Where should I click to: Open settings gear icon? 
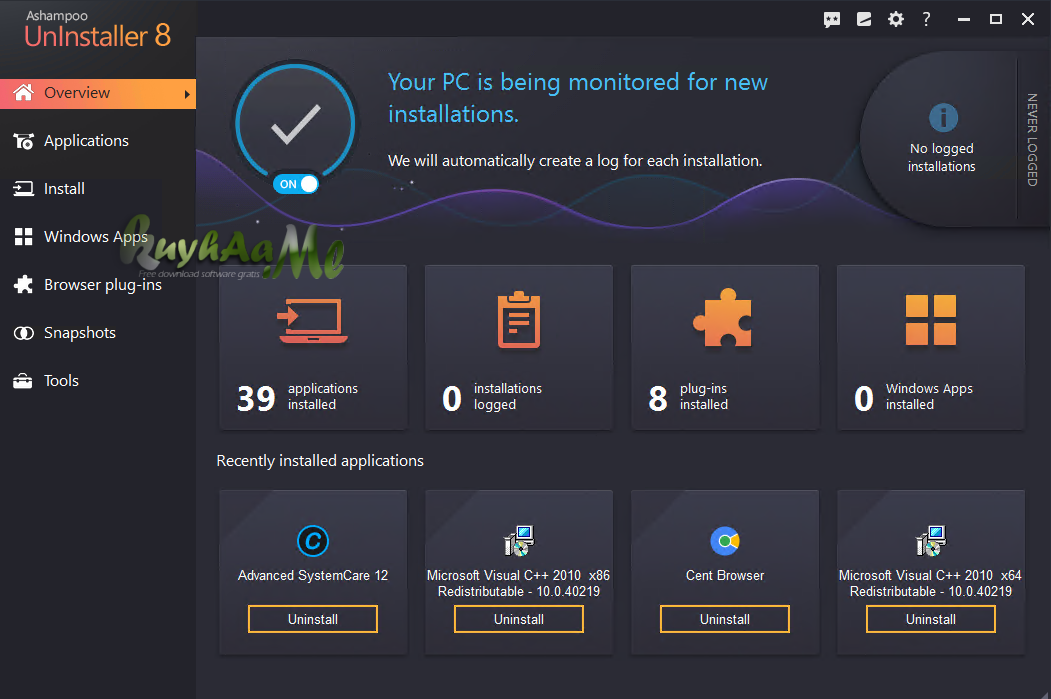[x=895, y=19]
